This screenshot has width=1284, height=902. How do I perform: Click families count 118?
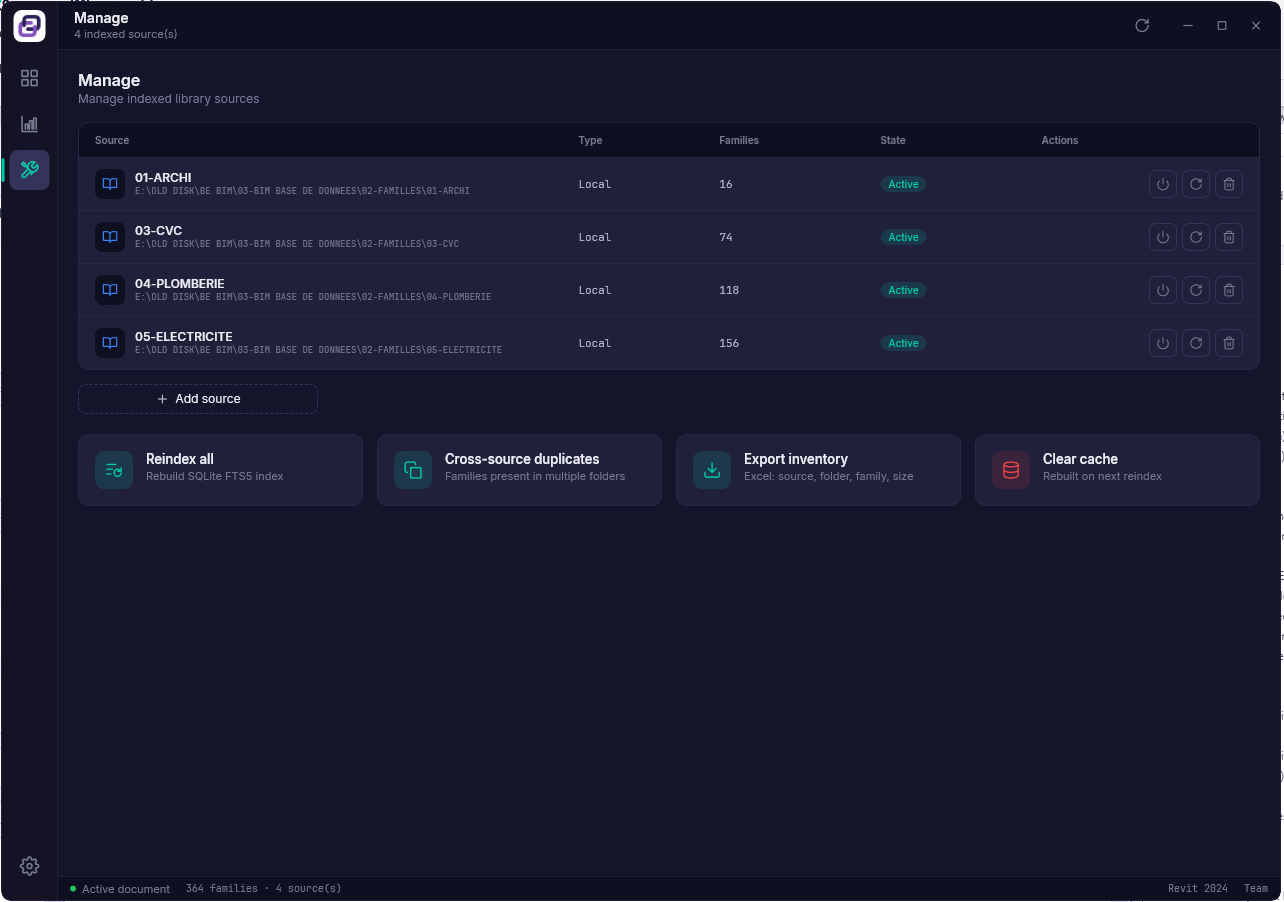pos(729,290)
